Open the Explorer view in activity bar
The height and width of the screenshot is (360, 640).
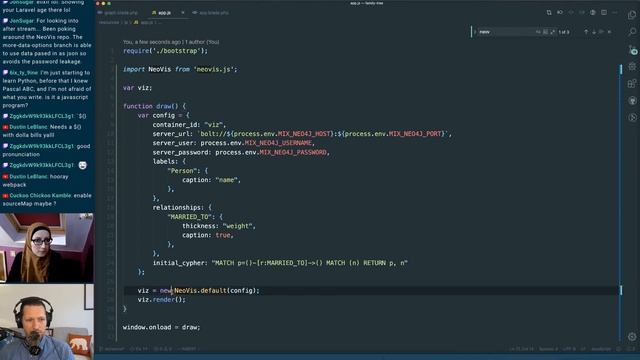coord(632,15)
